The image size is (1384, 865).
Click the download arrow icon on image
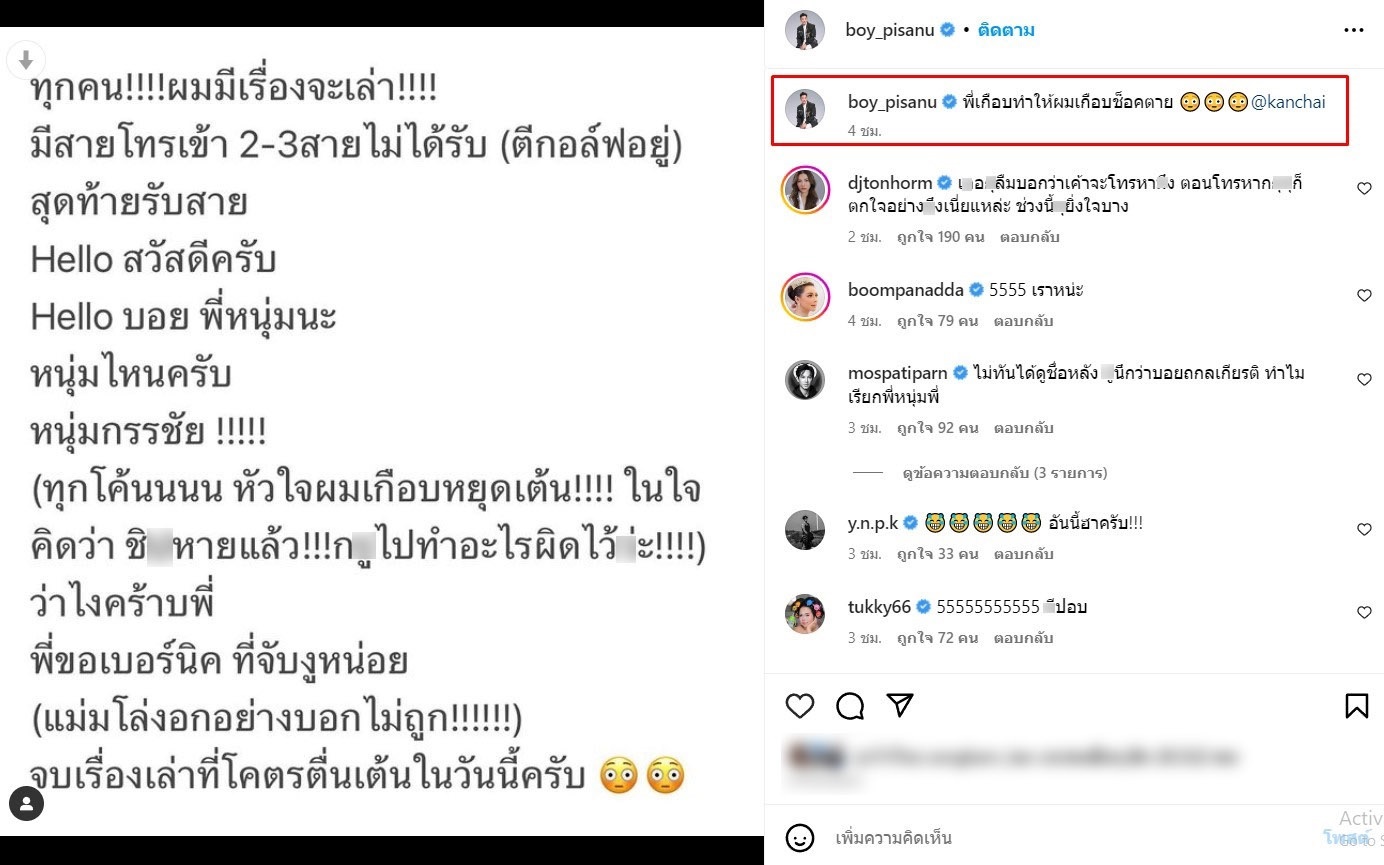pos(27,60)
